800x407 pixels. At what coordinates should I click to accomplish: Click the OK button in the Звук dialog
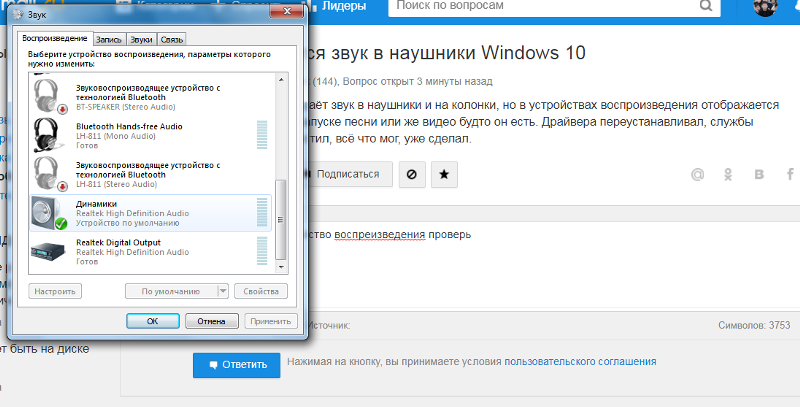pyautogui.click(x=153, y=321)
